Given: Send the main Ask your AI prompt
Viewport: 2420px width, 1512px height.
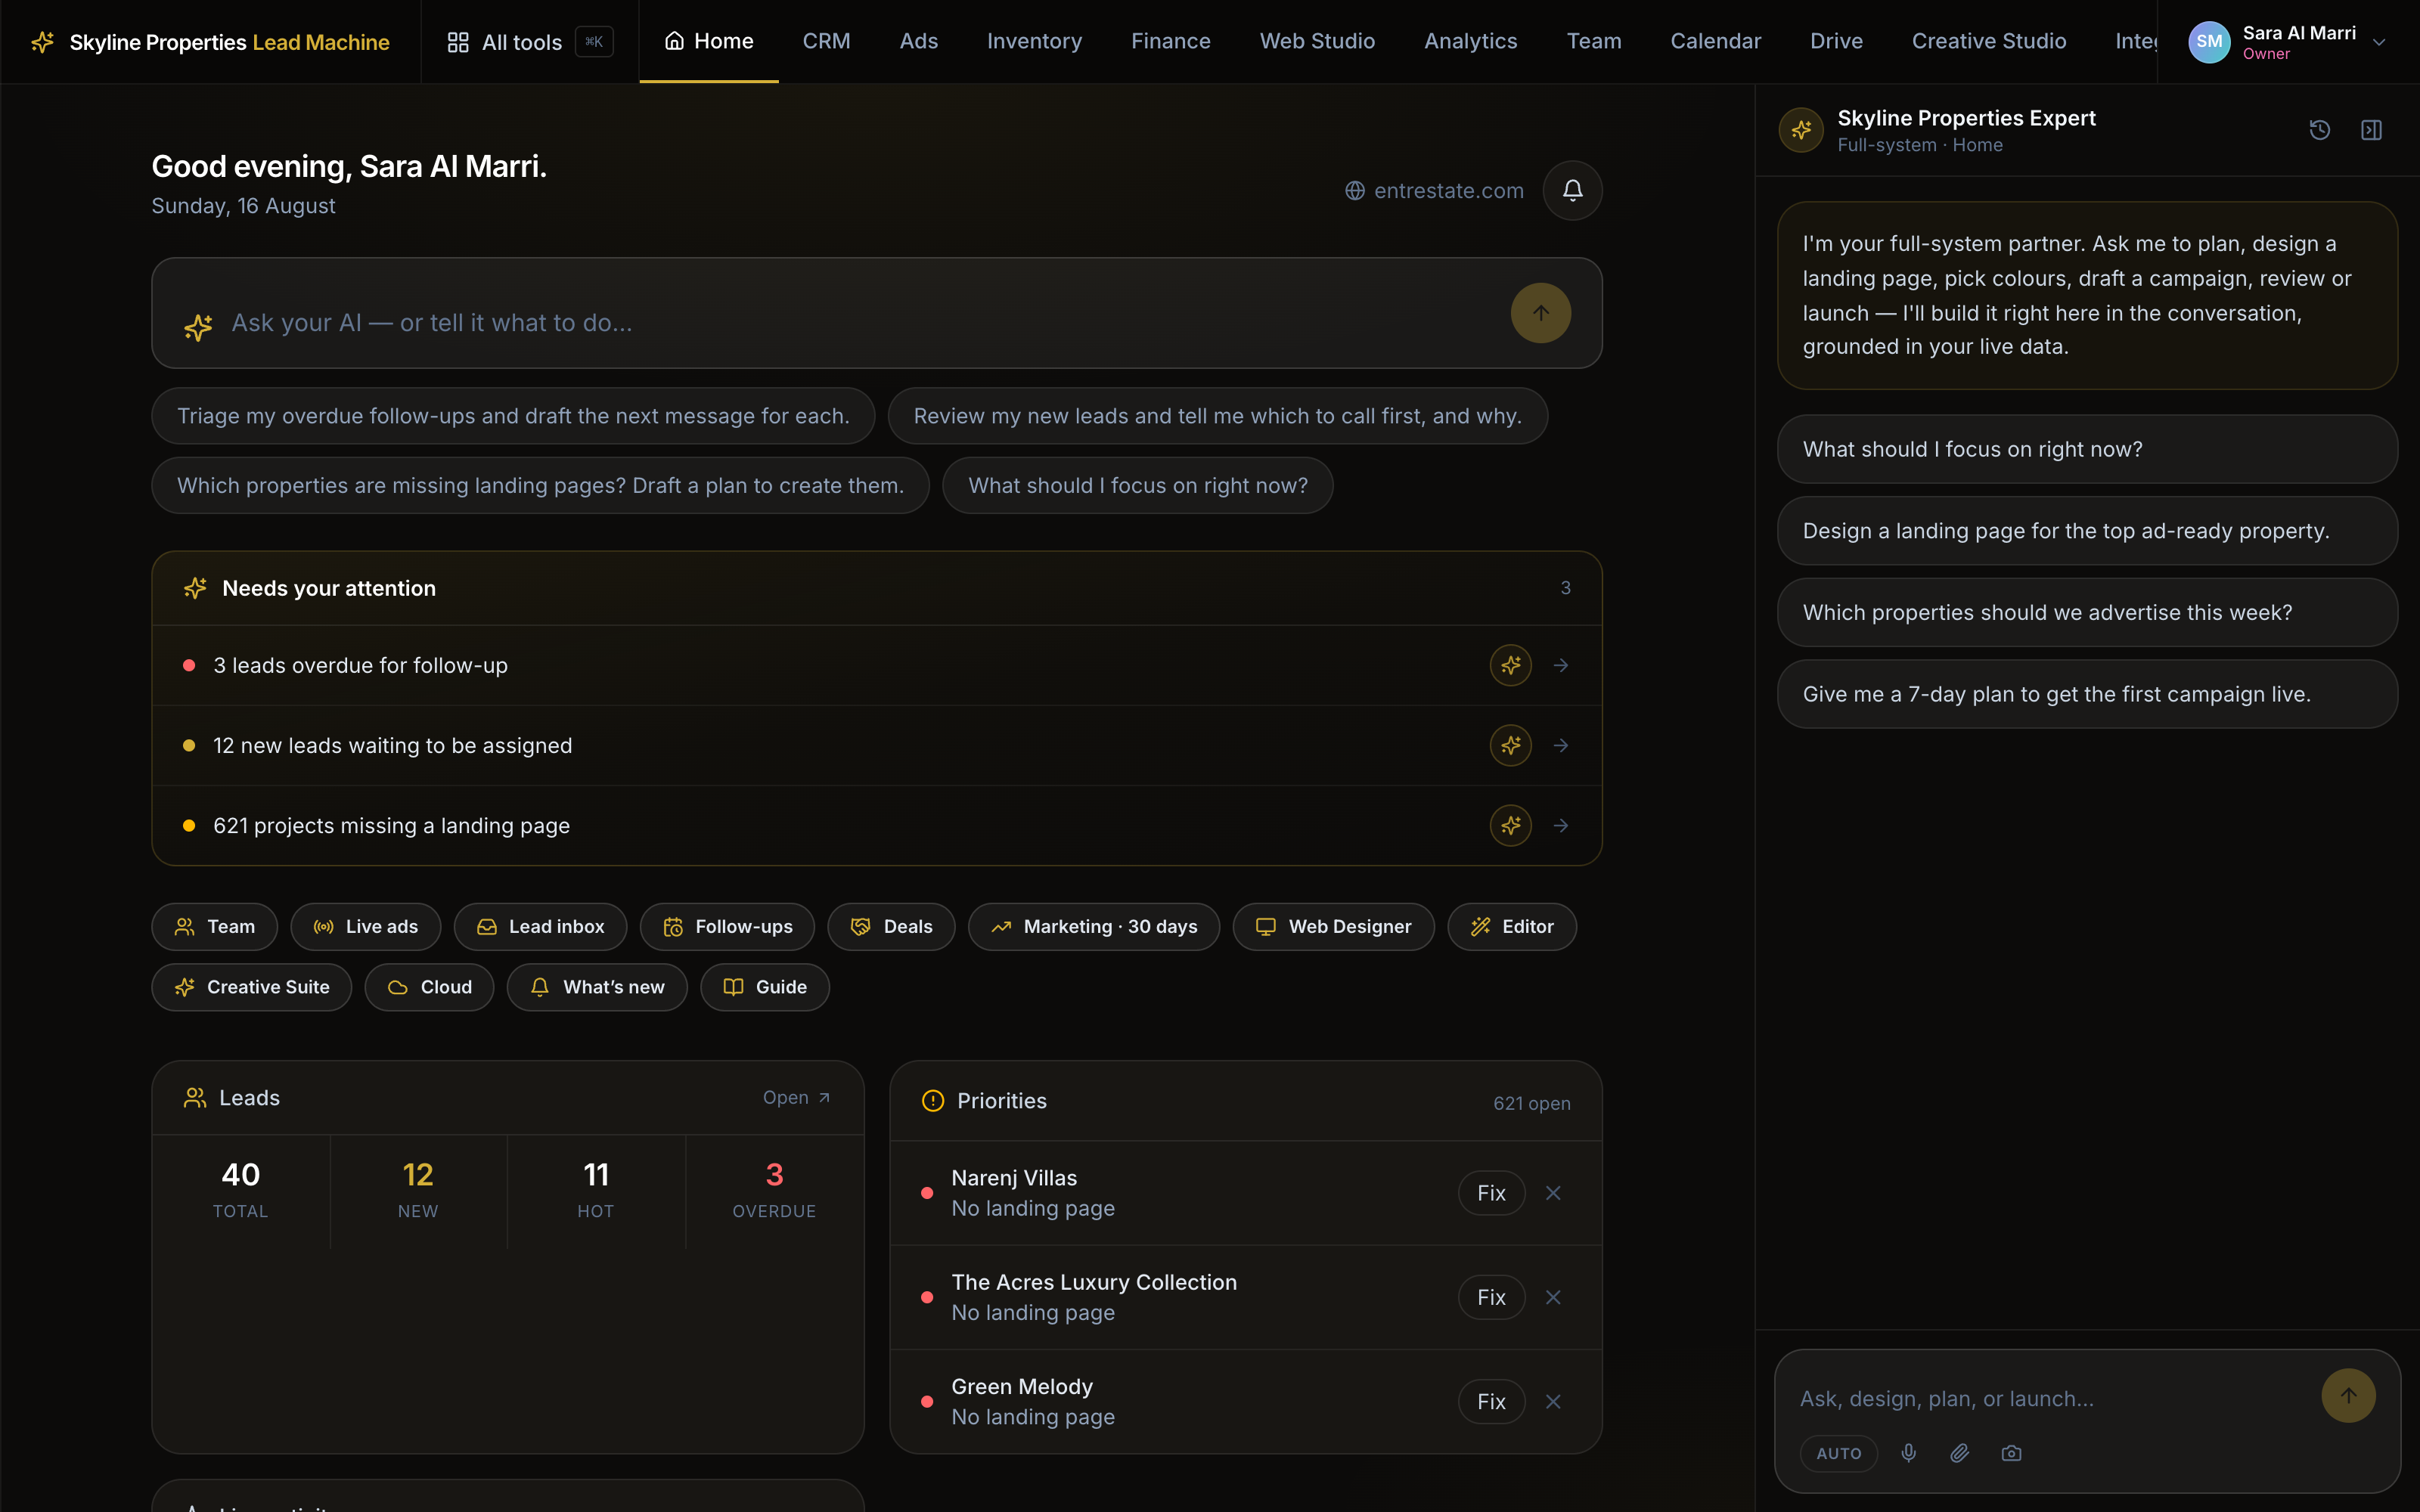Looking at the screenshot, I should pos(1540,313).
